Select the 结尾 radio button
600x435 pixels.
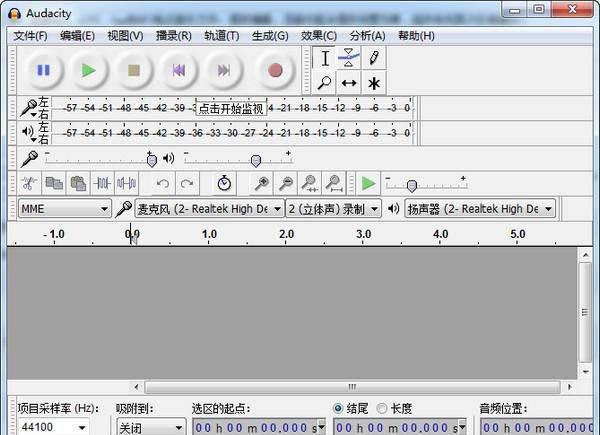point(338,408)
